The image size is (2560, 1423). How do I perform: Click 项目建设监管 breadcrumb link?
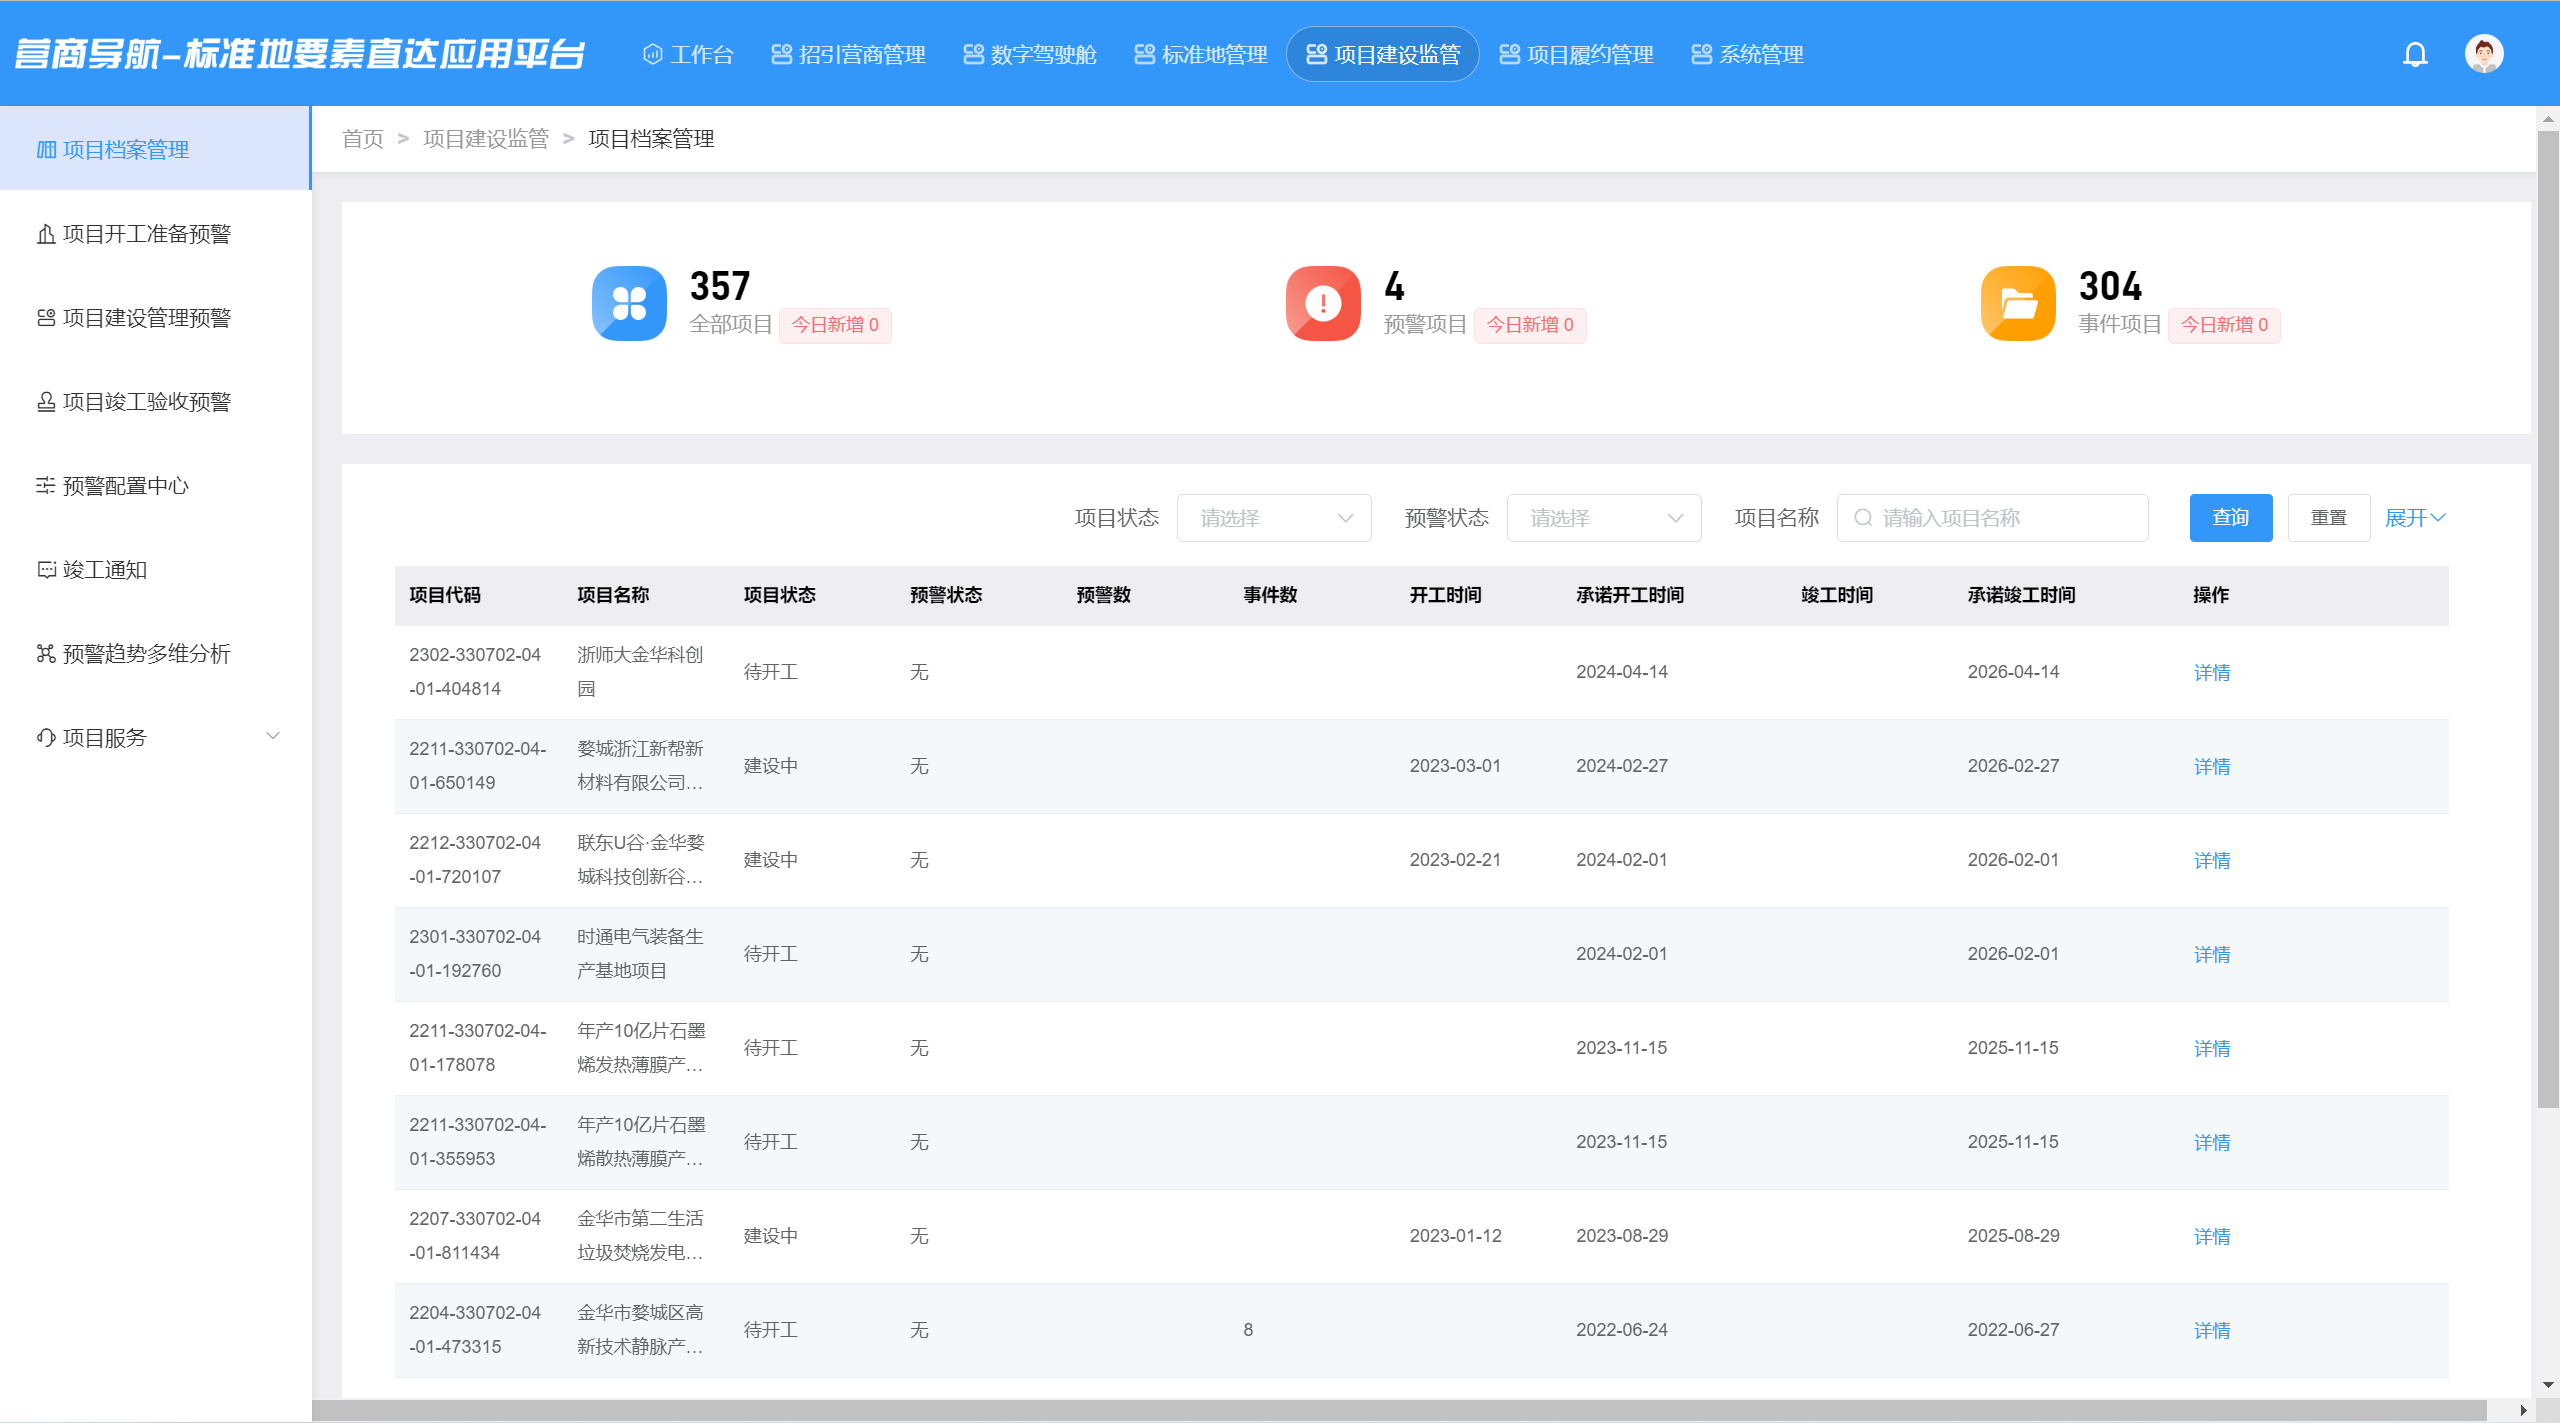tap(486, 139)
